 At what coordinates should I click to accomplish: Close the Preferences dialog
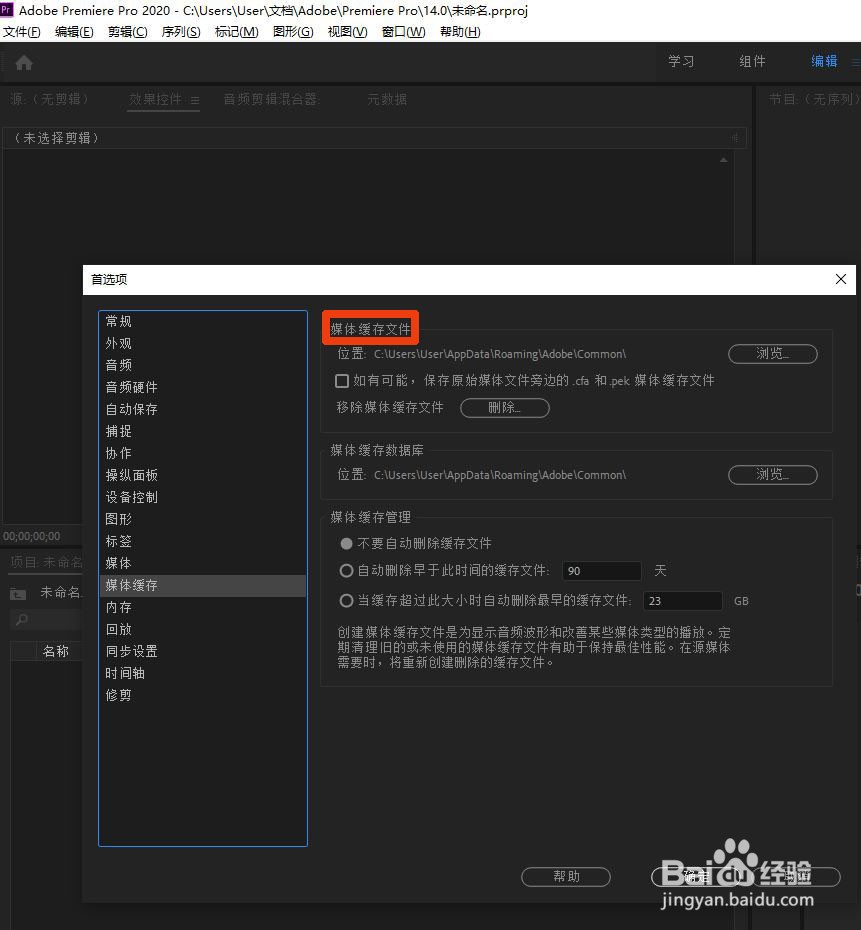pos(841,279)
